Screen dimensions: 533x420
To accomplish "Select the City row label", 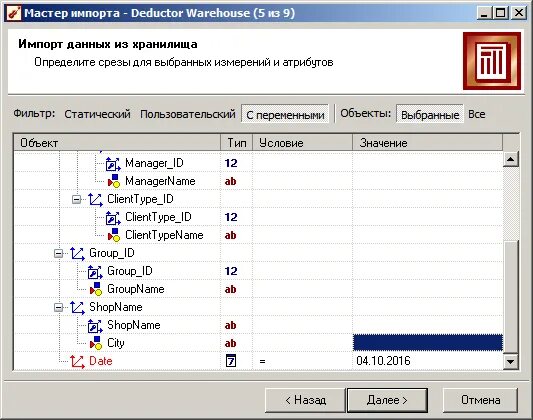I will (116, 343).
